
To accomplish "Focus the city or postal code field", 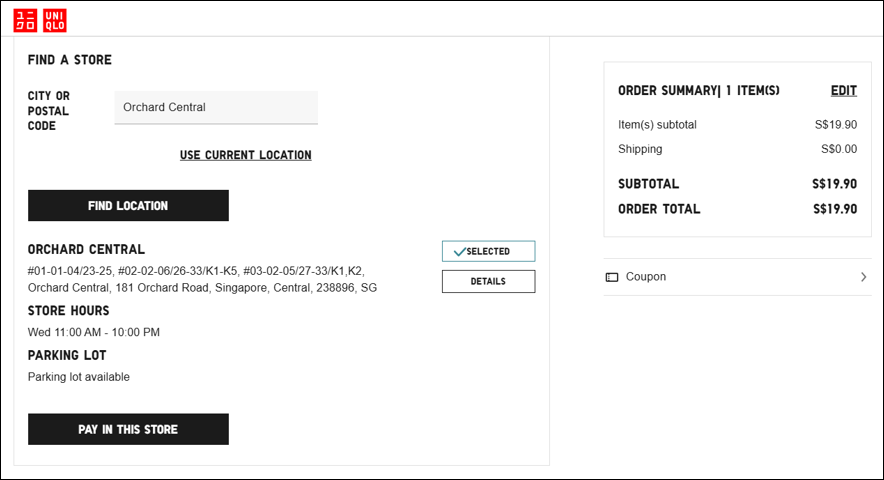I will coord(216,107).
